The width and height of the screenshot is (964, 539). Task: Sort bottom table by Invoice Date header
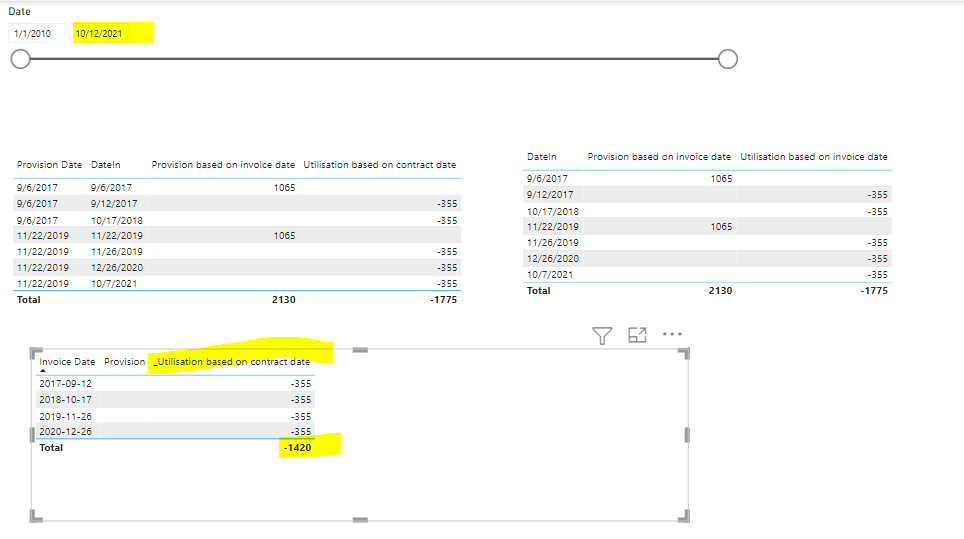67,362
